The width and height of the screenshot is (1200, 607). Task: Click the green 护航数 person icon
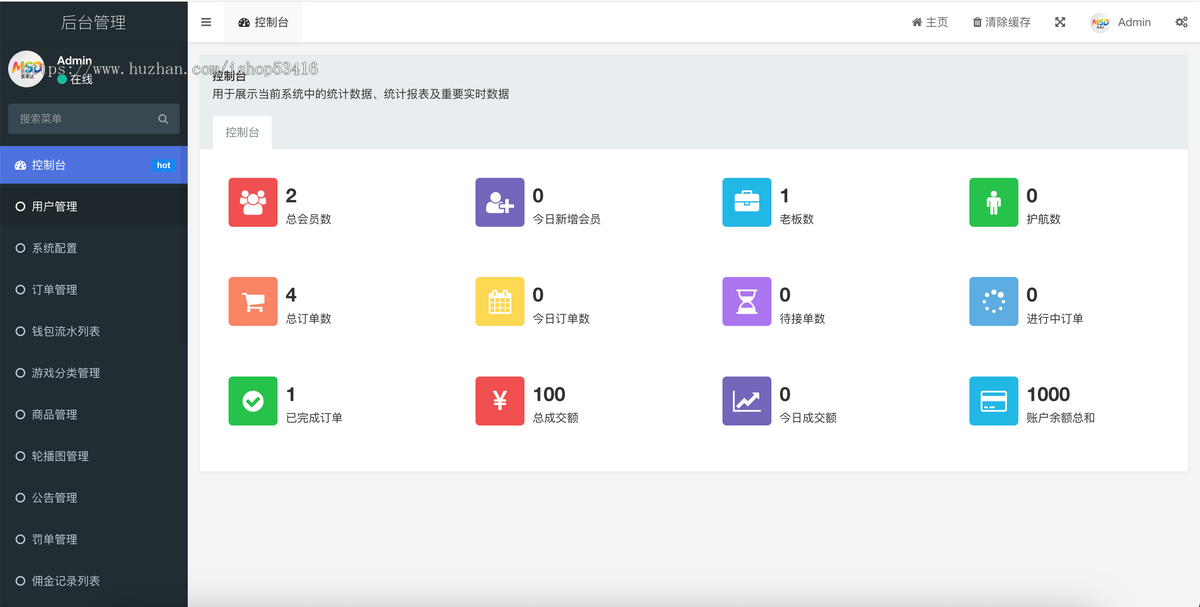tap(994, 202)
